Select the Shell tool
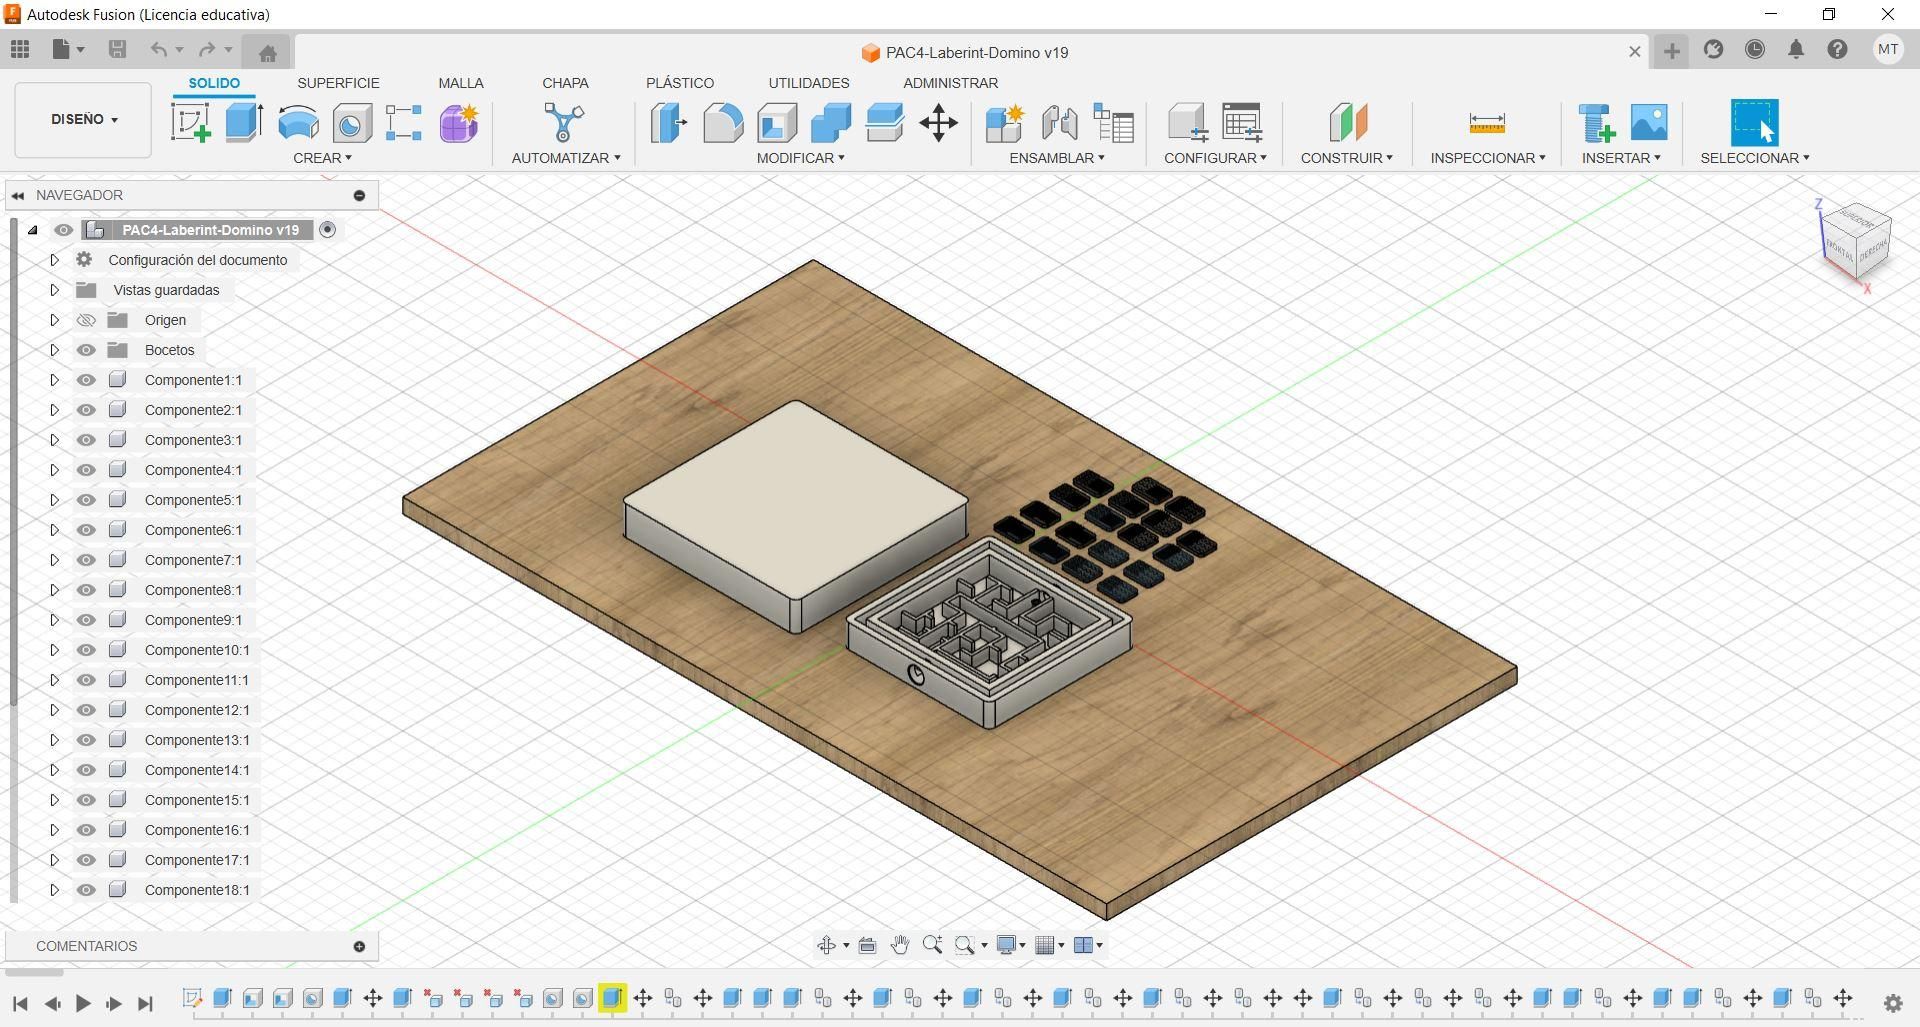Viewport: 1920px width, 1027px height. [x=777, y=123]
